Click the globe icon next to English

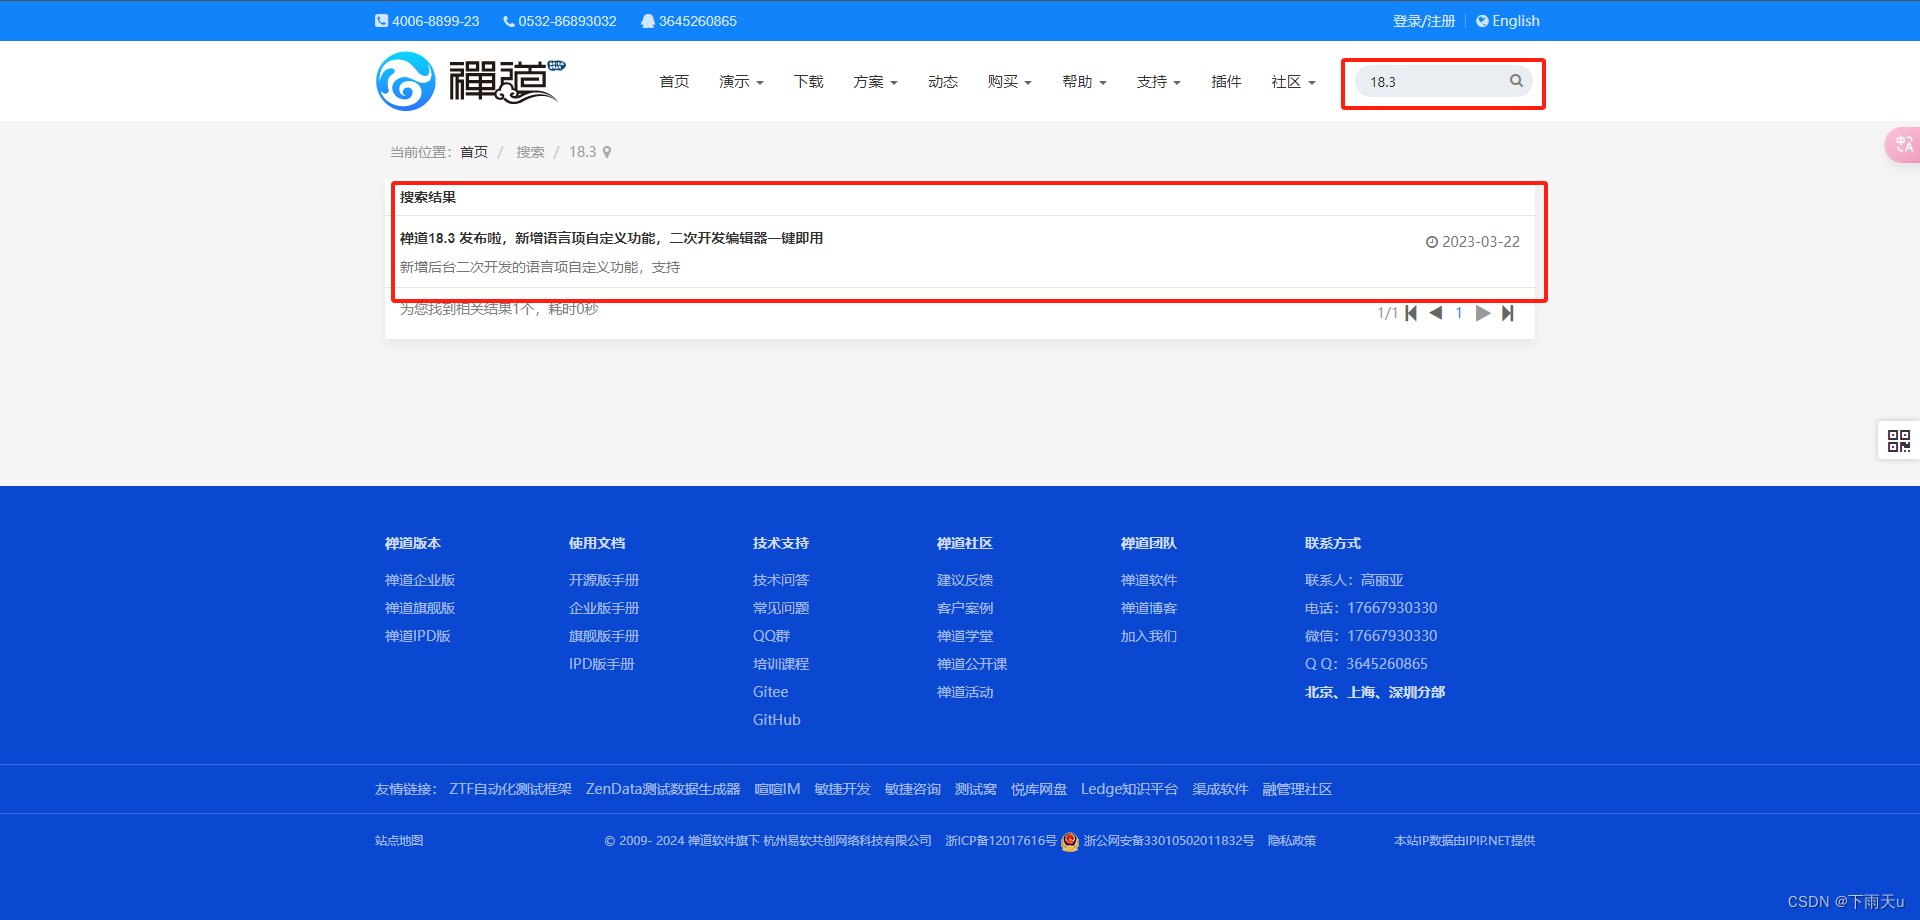pos(1482,21)
